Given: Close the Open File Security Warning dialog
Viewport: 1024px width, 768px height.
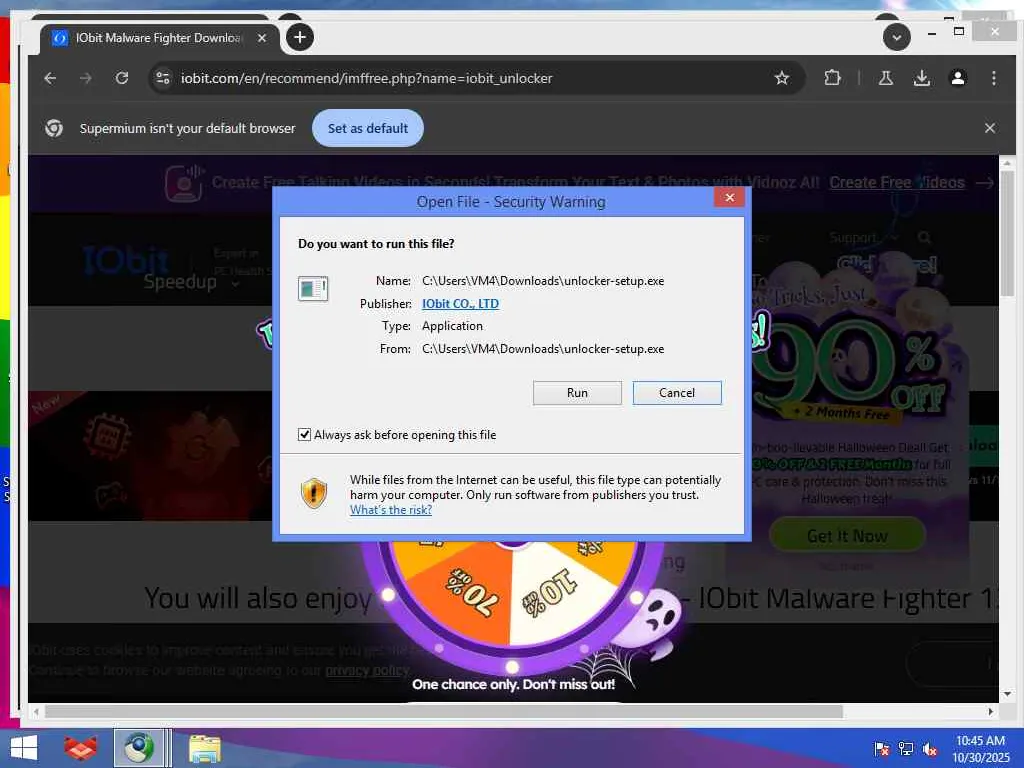Looking at the screenshot, I should [729, 197].
